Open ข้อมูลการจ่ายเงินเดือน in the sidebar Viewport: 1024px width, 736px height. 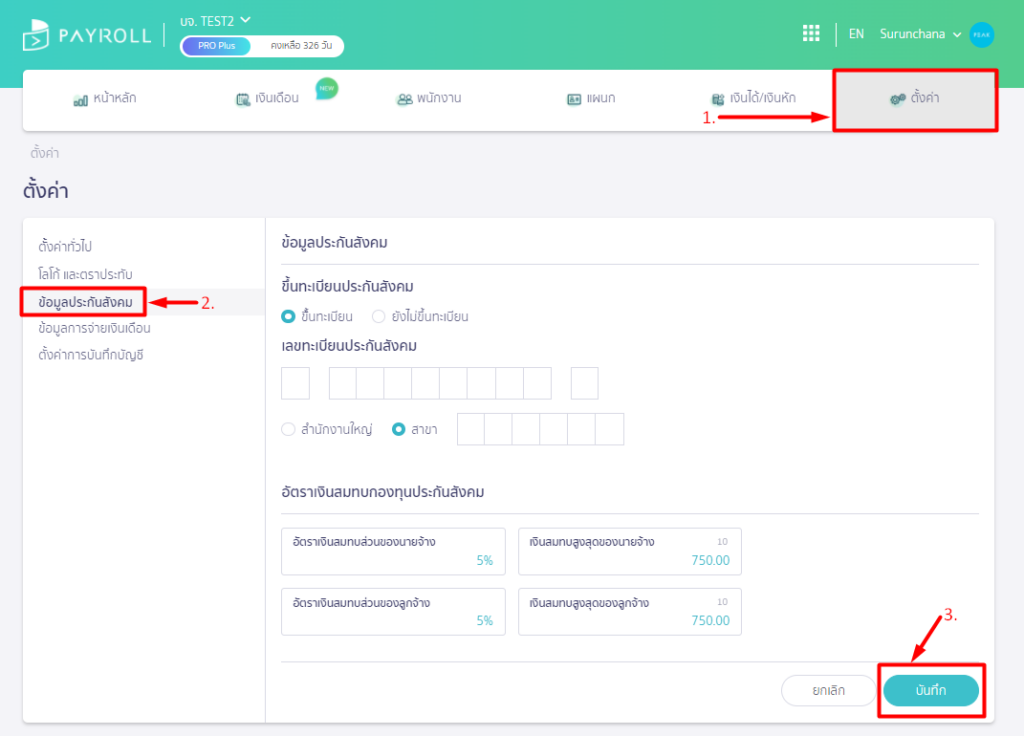[94, 328]
